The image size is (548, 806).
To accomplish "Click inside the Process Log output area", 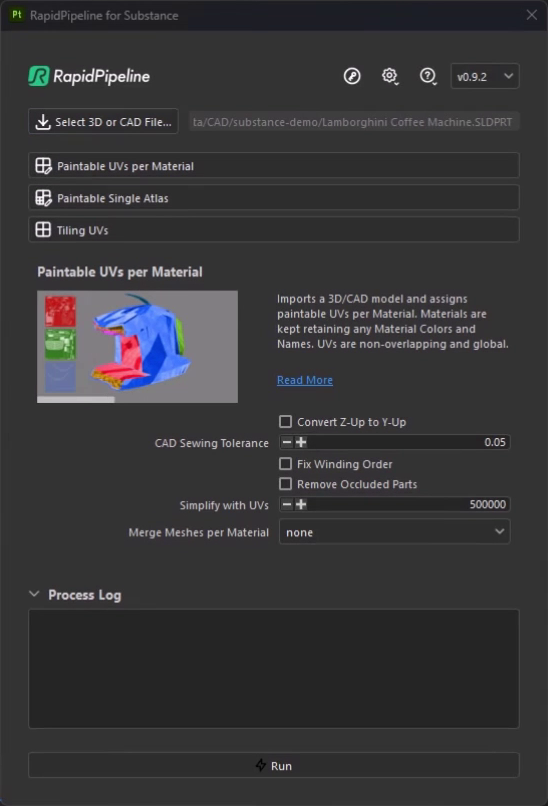I will [x=273, y=669].
